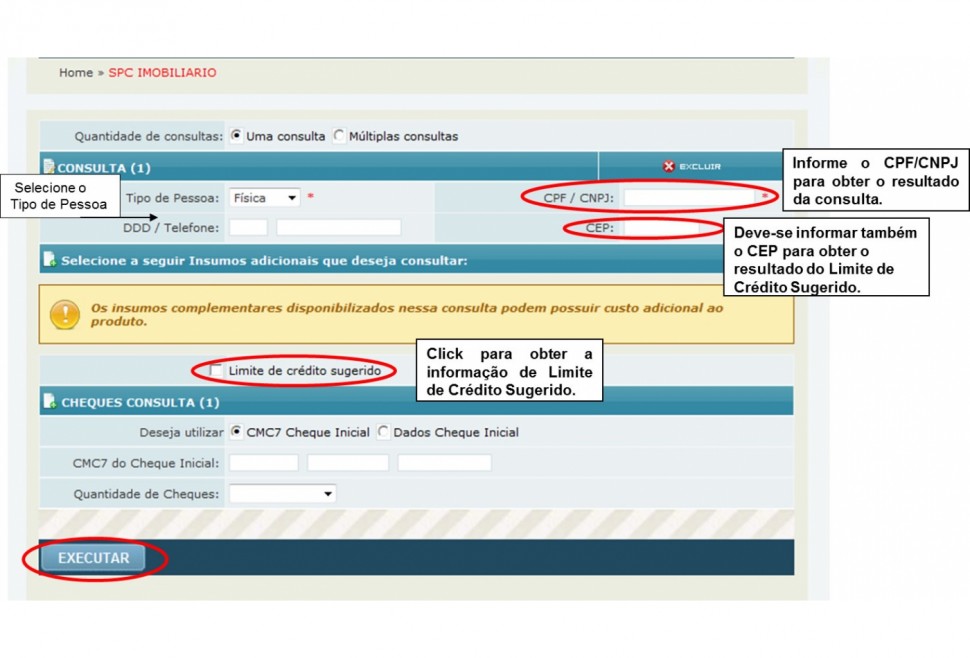This screenshot has height=658, width=970.
Task: Select the CMC7 Cheque Inicial radio button
Action: [236, 432]
